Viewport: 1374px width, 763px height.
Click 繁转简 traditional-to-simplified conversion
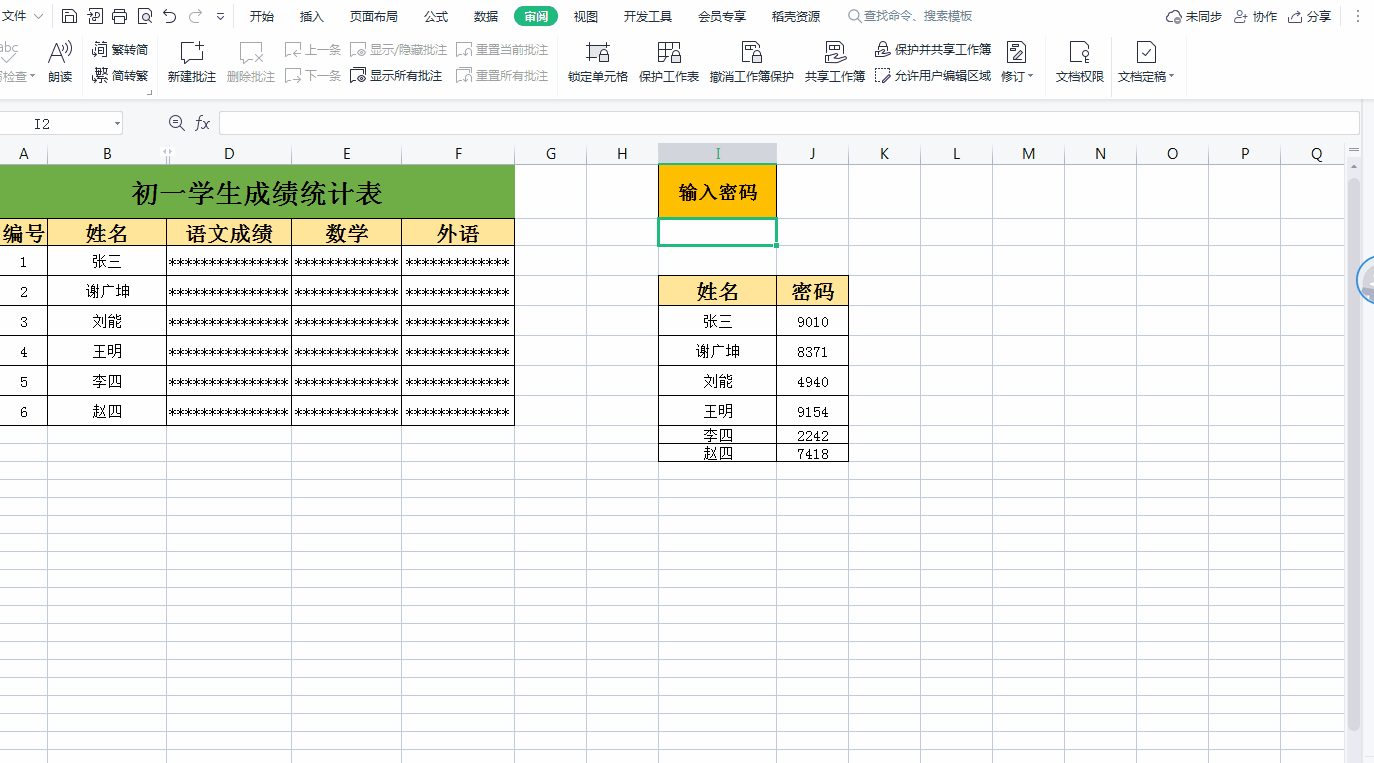click(120, 49)
